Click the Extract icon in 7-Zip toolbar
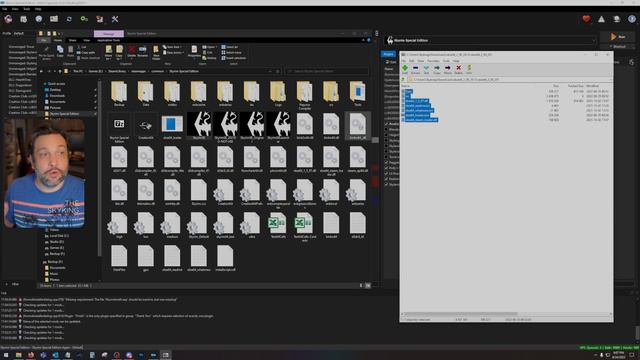 pyautogui.click(x=416, y=69)
